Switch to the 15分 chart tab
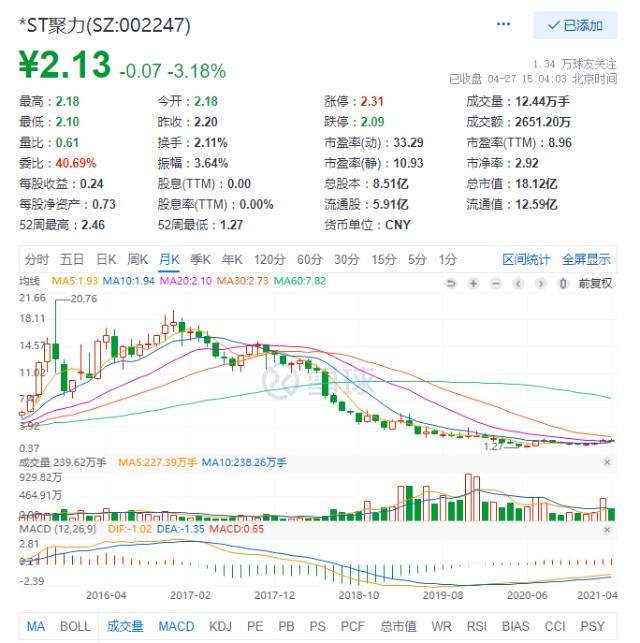Image resolution: width=640 pixels, height=643 pixels. pos(384,260)
